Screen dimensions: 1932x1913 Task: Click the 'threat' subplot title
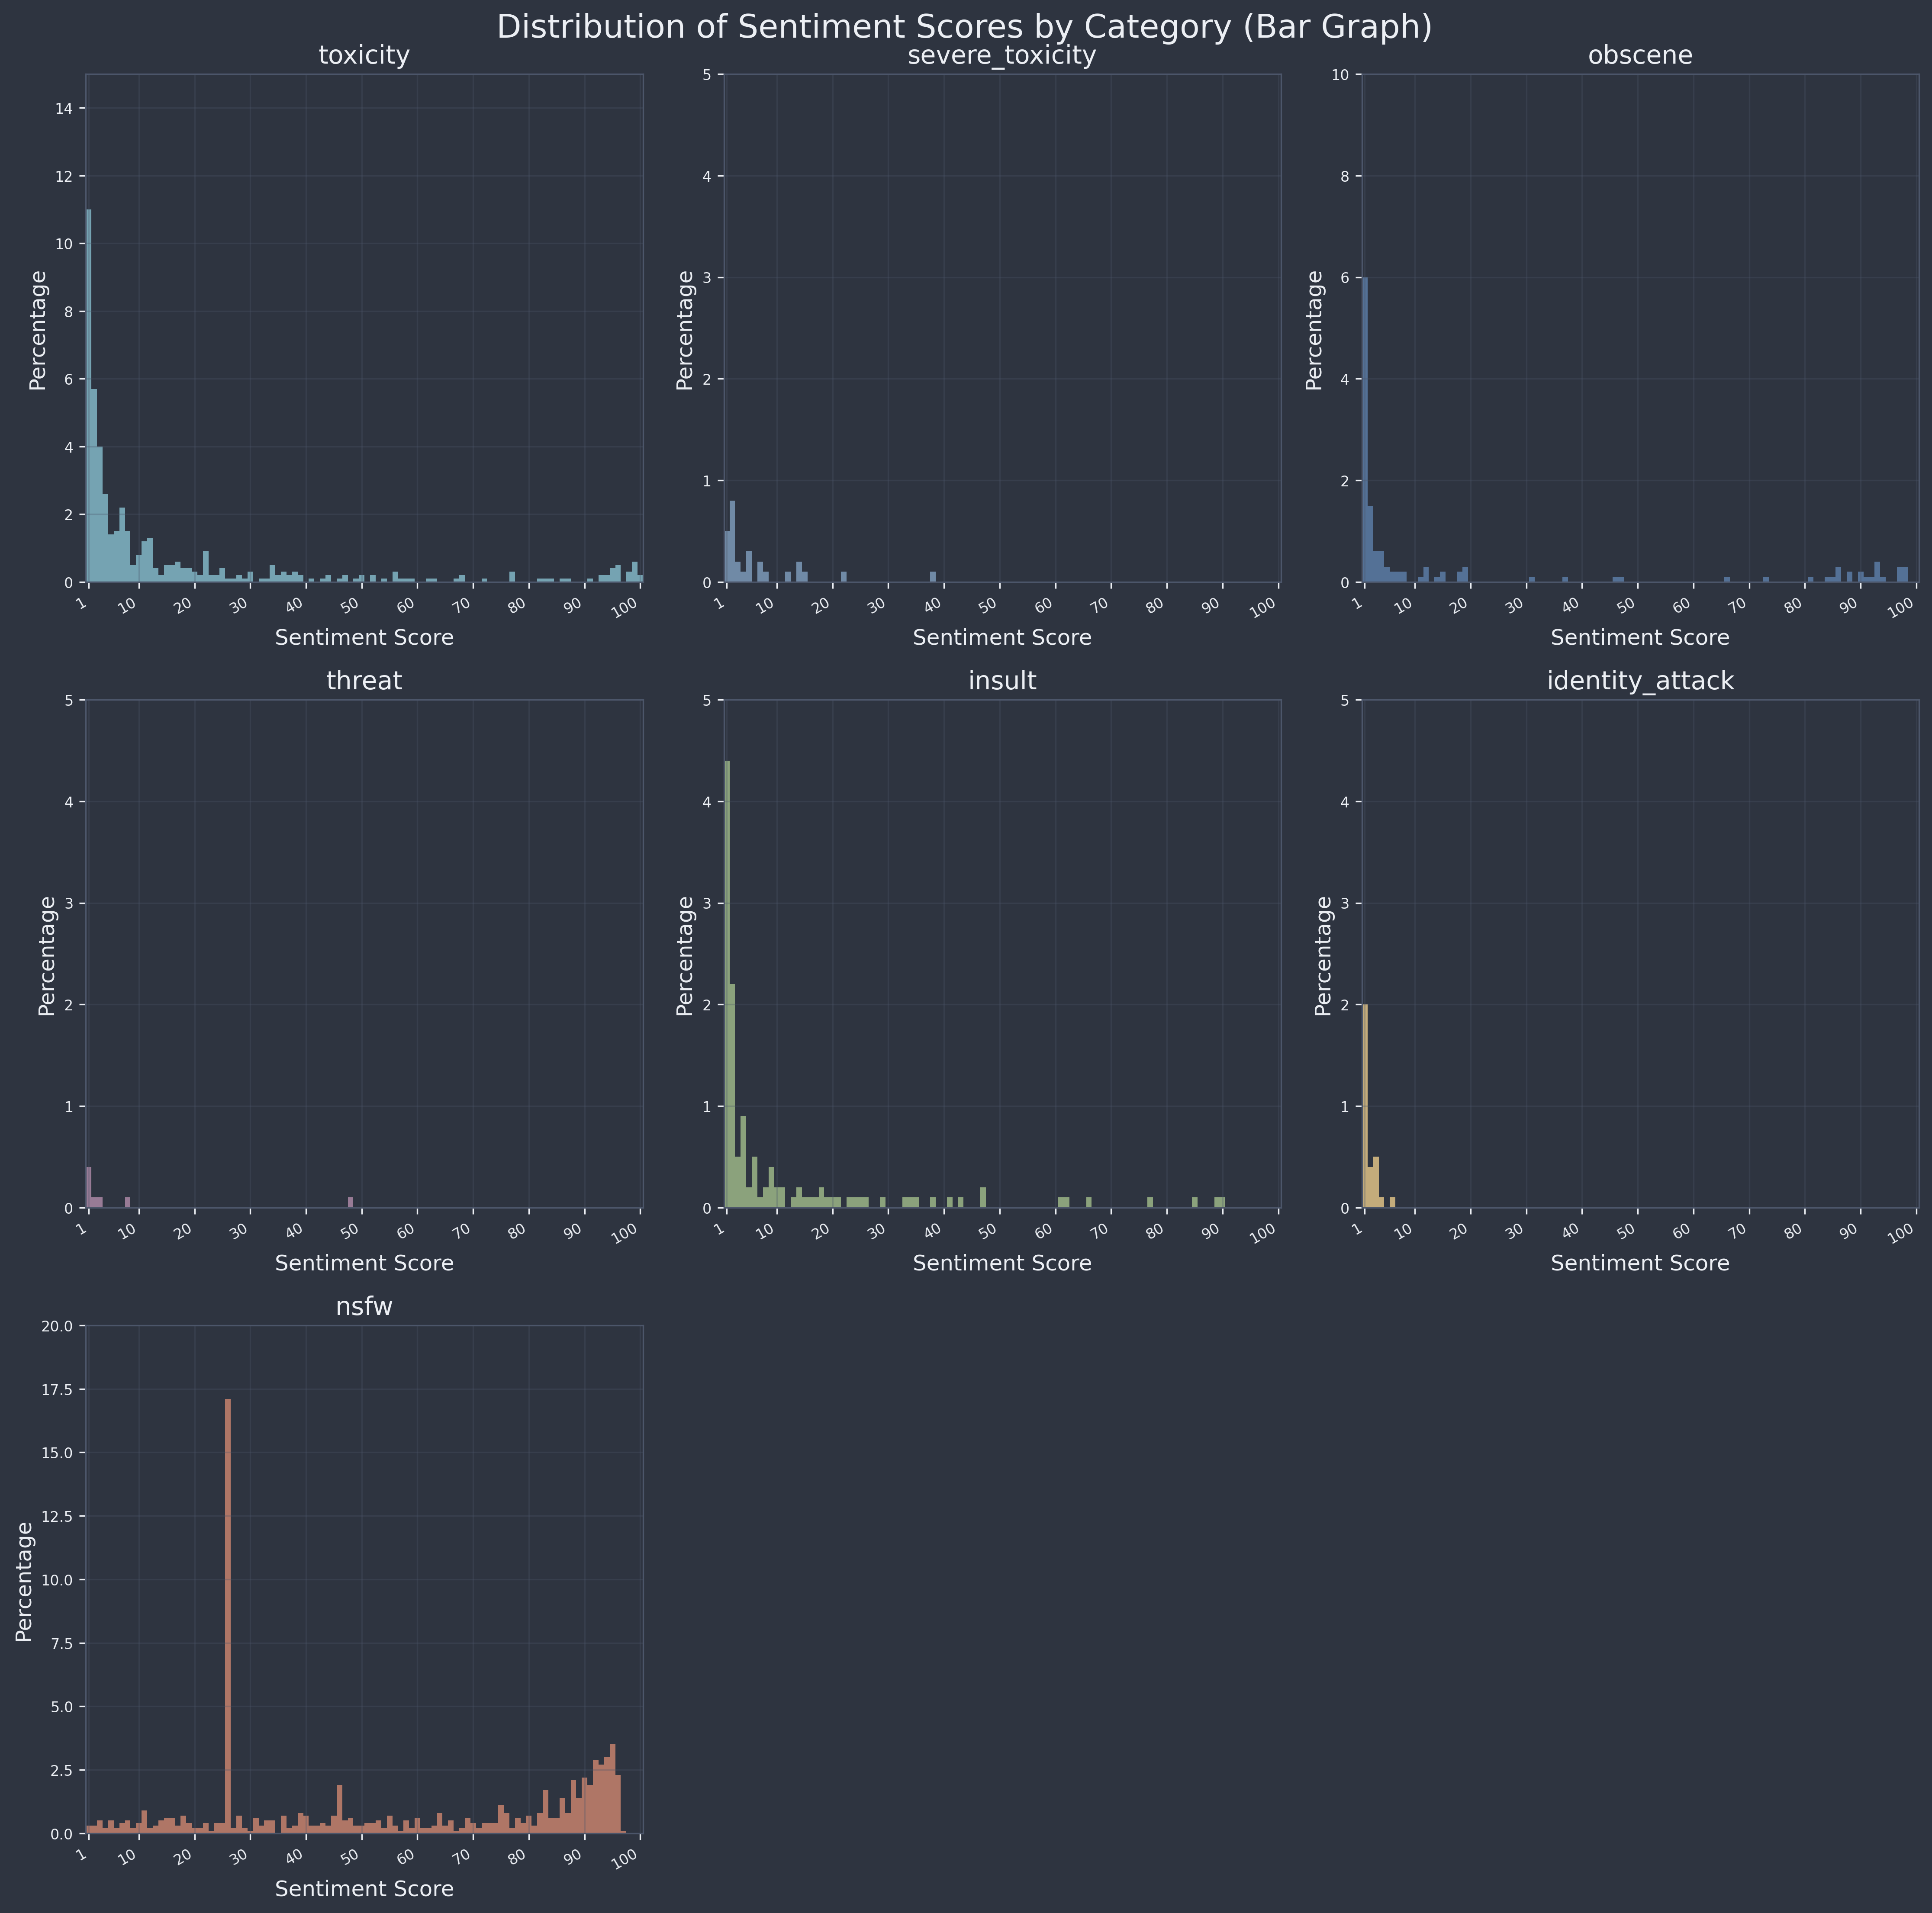[364, 682]
